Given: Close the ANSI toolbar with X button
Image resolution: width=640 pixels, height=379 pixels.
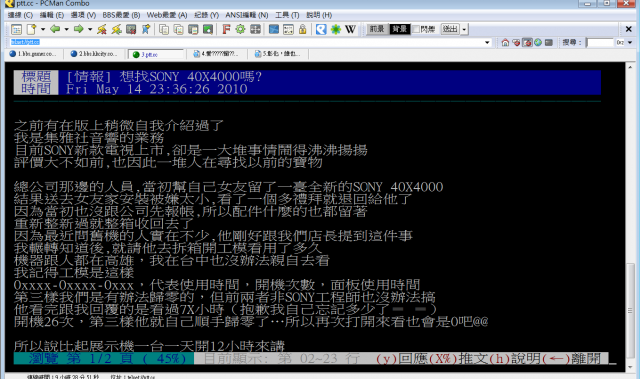Looking at the screenshot, I should (629, 29).
